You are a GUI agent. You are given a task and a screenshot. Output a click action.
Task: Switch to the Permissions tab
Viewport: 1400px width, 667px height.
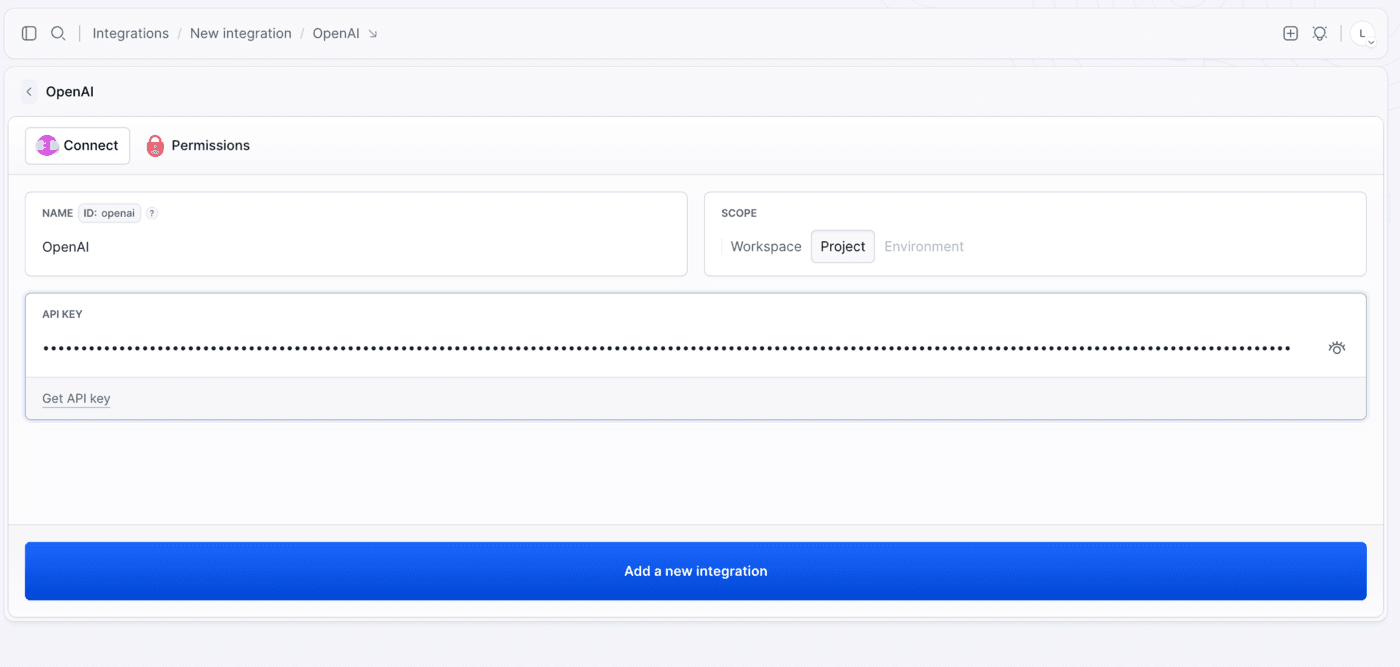click(x=198, y=145)
